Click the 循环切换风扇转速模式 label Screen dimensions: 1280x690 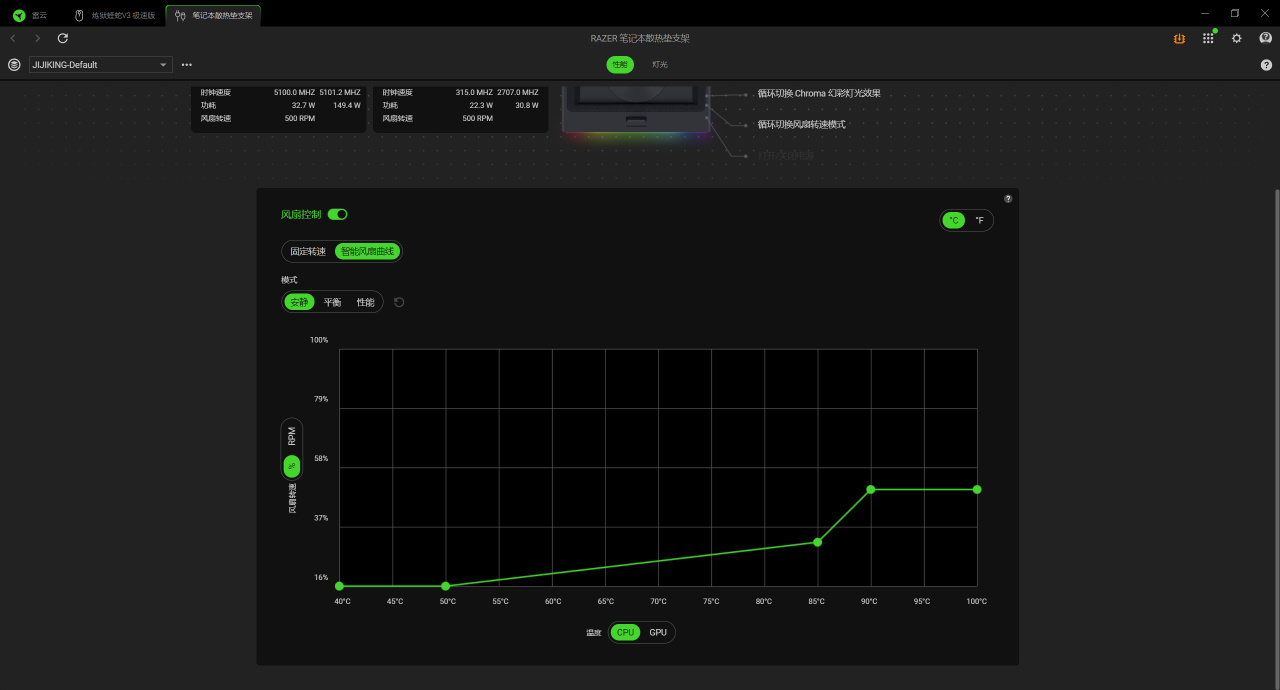[801, 124]
